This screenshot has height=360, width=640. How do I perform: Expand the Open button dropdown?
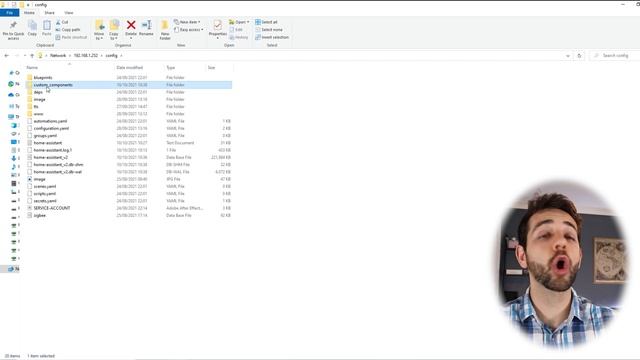pyautogui.click(x=248, y=22)
